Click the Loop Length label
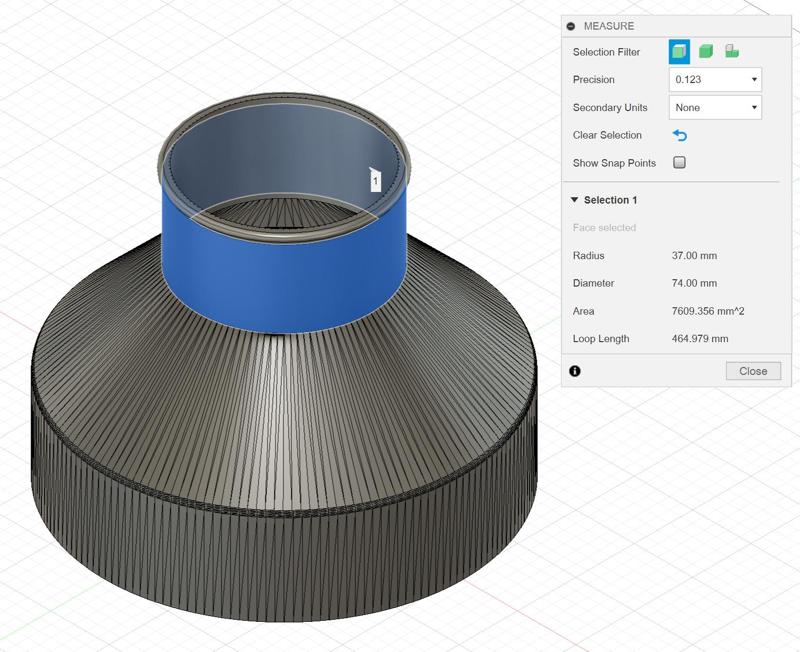Viewport: 800px width, 652px height. click(601, 339)
